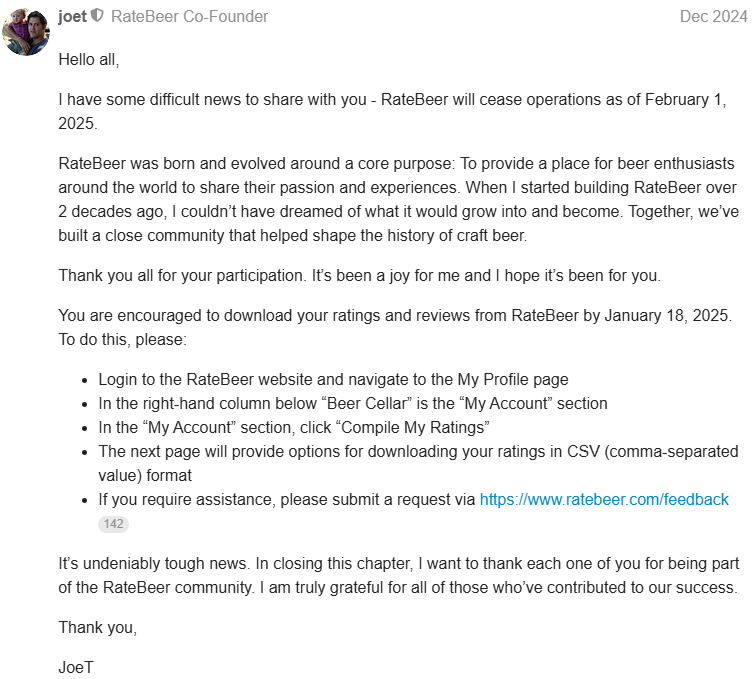Click the username joet in post header
The width and height of the screenshot is (752, 679).
[72, 16]
